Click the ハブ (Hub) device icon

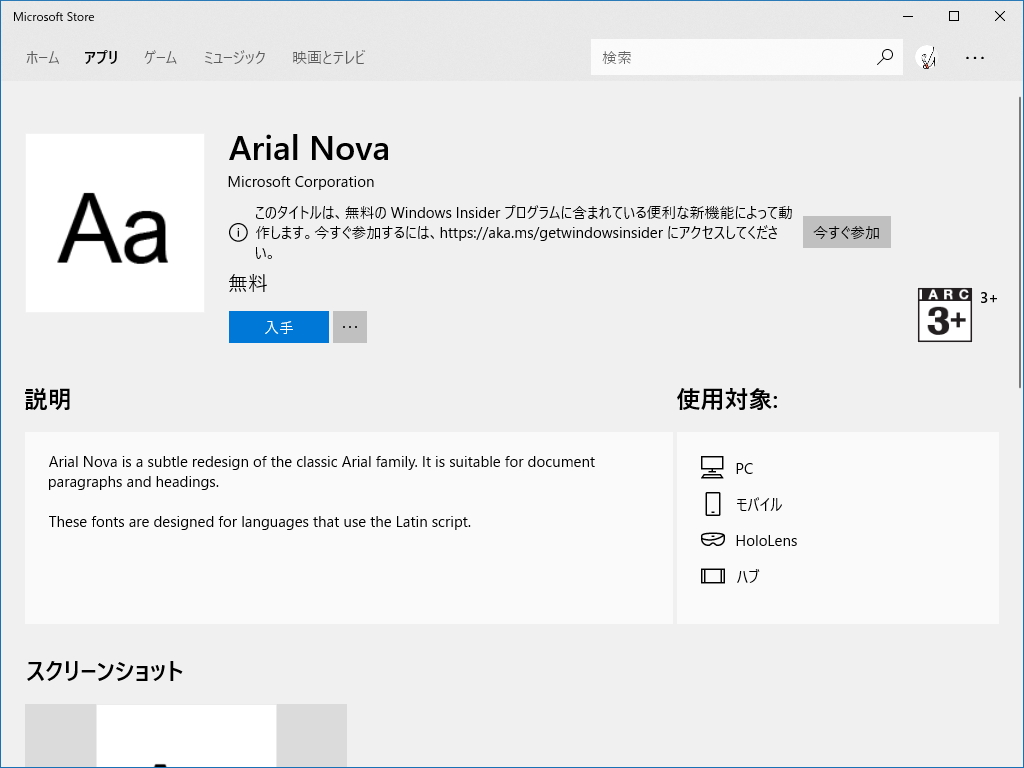pyautogui.click(x=712, y=576)
